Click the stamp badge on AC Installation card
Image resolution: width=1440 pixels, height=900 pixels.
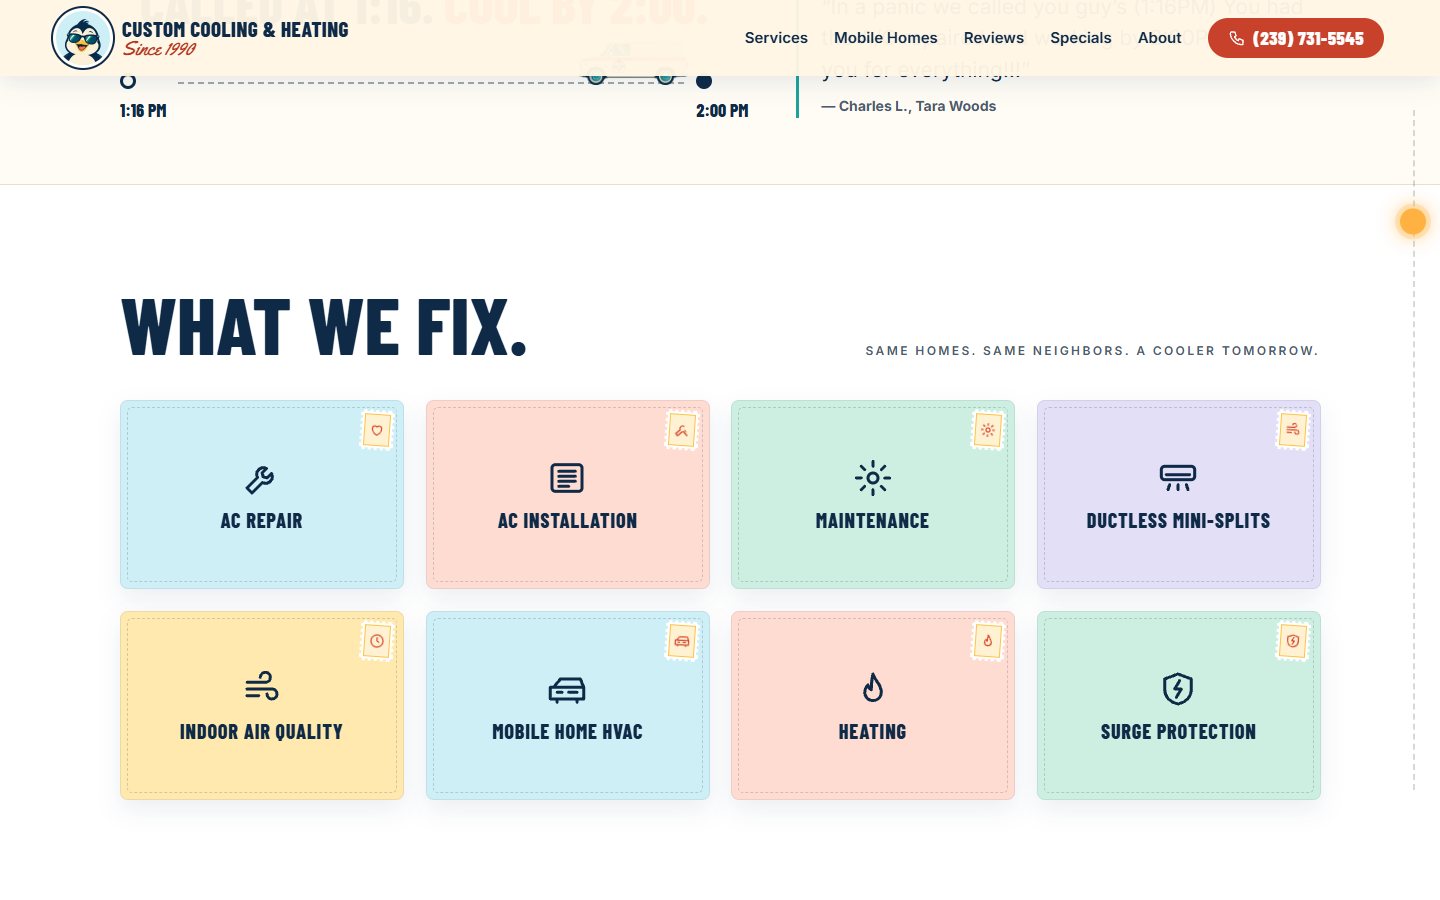(x=682, y=431)
